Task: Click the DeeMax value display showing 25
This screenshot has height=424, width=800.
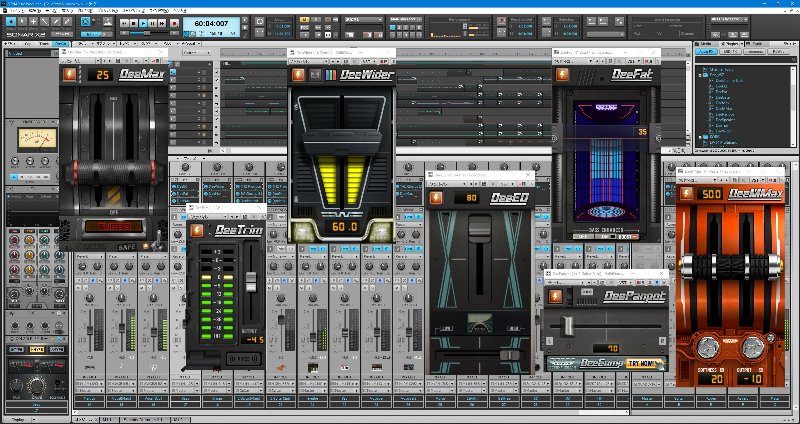Action: point(101,75)
